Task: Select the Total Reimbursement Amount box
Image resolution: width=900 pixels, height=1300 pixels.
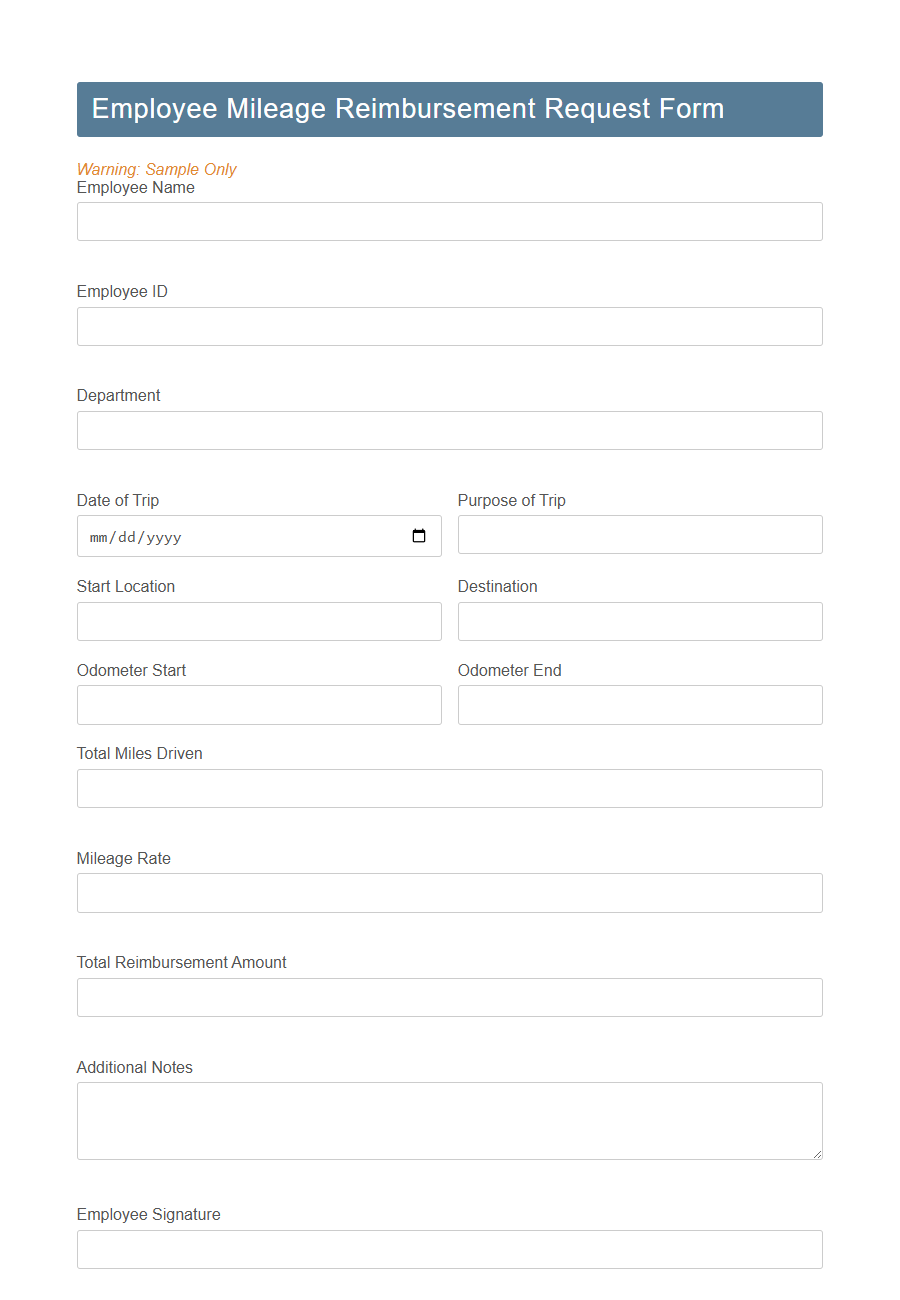Action: click(449, 997)
